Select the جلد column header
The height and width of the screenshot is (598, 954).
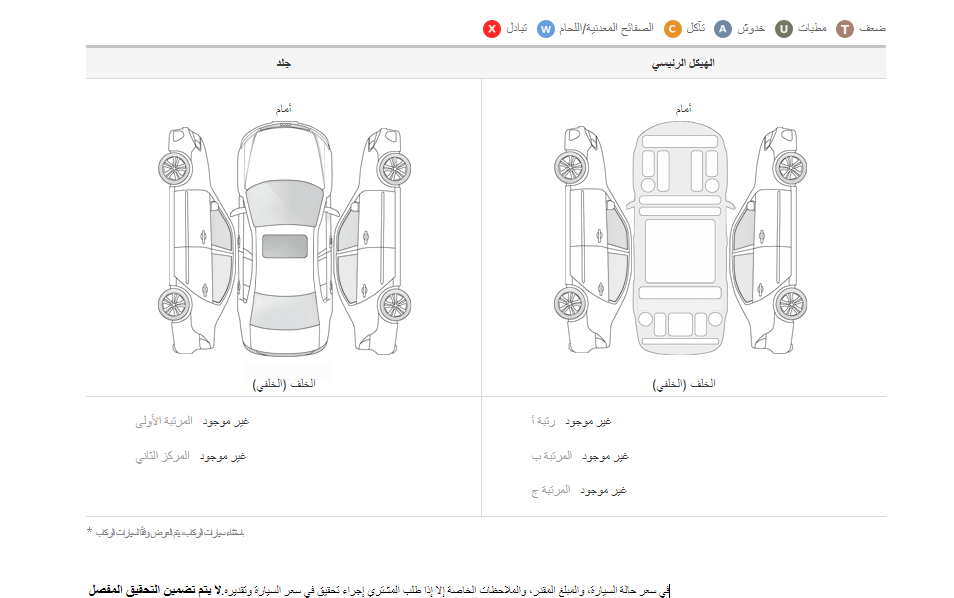284,63
